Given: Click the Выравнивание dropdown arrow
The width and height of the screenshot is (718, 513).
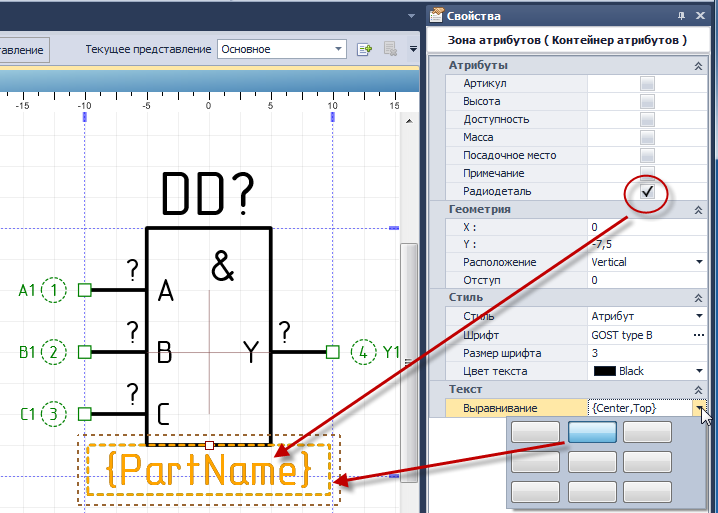Looking at the screenshot, I should click(x=700, y=408).
